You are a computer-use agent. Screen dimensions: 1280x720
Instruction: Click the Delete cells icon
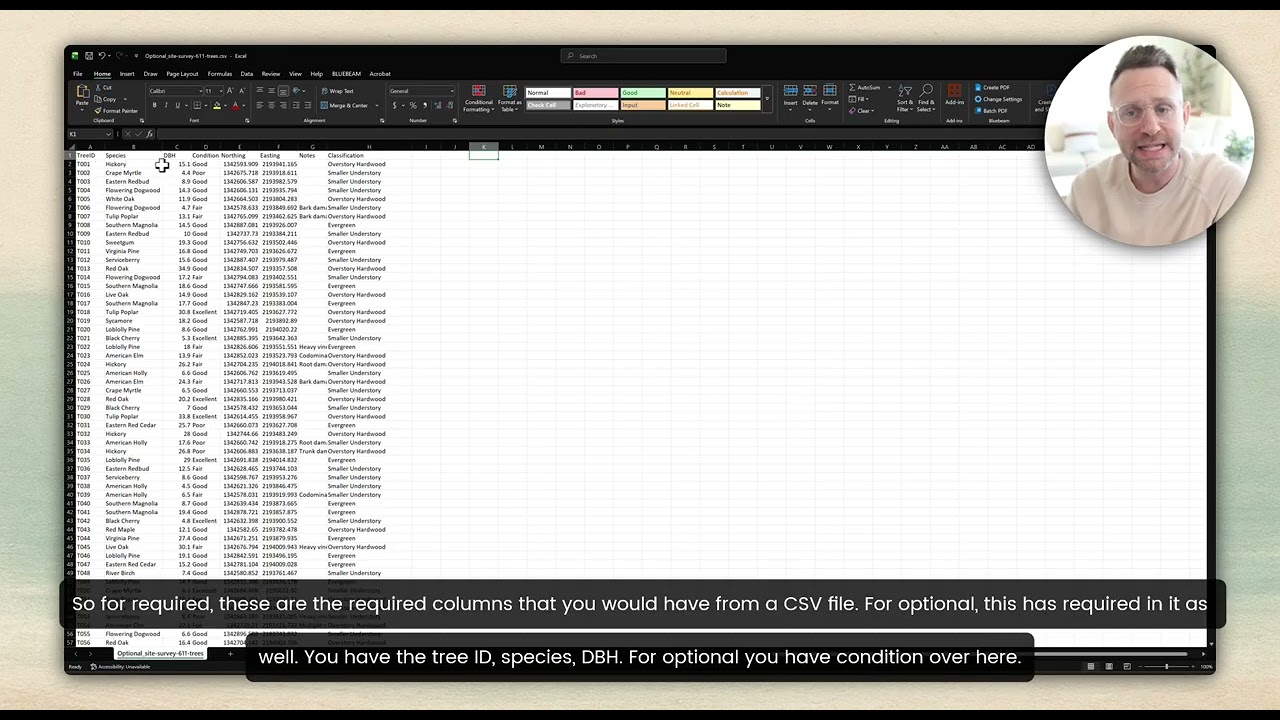click(x=810, y=90)
